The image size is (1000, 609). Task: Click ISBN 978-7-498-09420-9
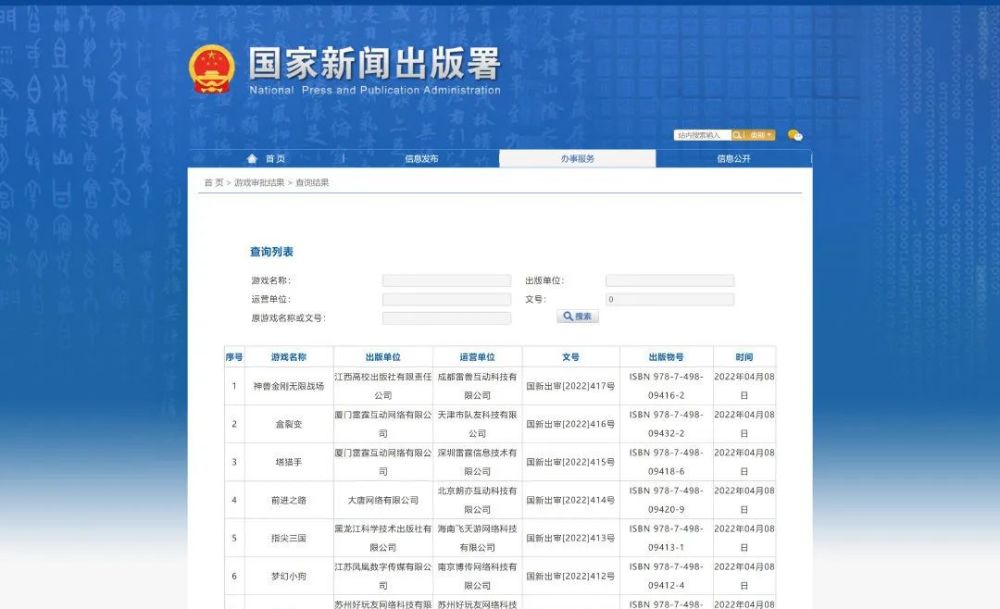click(x=666, y=500)
